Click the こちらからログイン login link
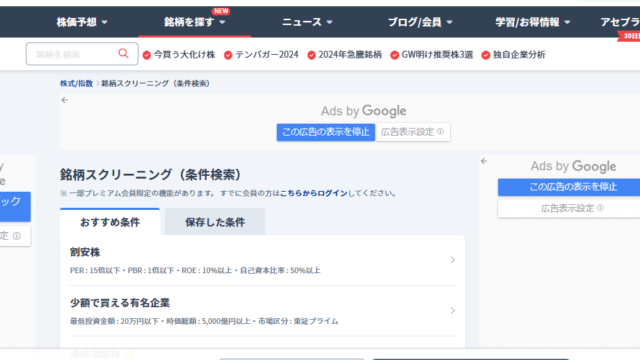Viewport: 640px width, 360px height. click(x=313, y=193)
